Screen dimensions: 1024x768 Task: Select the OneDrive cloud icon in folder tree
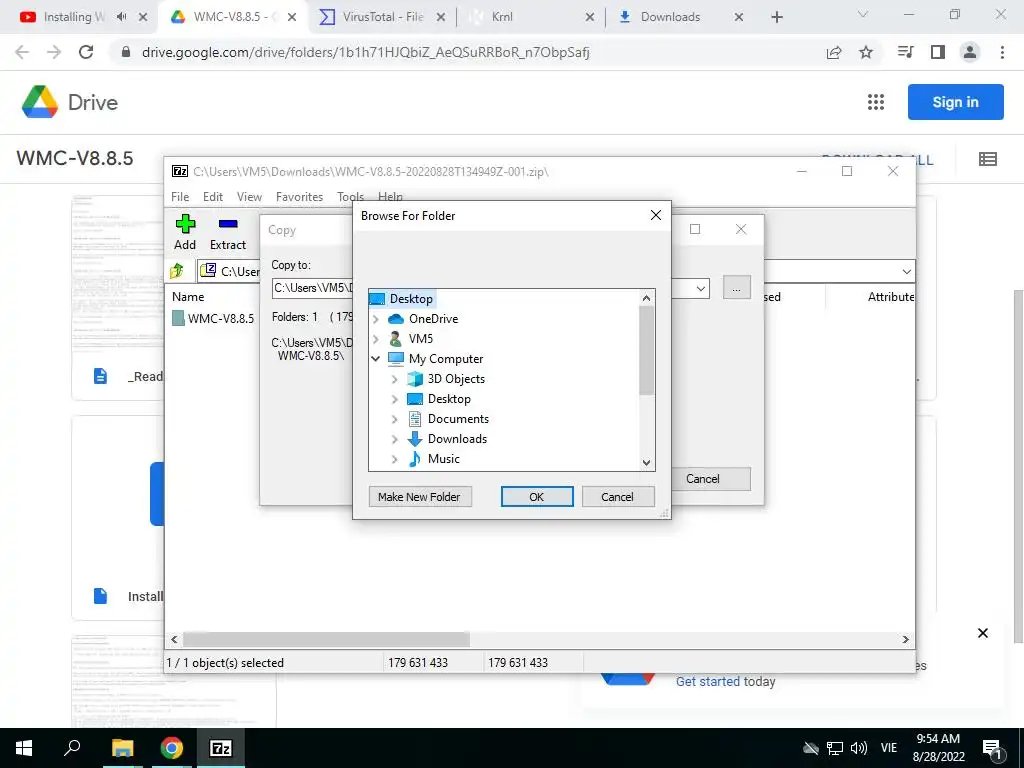pos(396,319)
